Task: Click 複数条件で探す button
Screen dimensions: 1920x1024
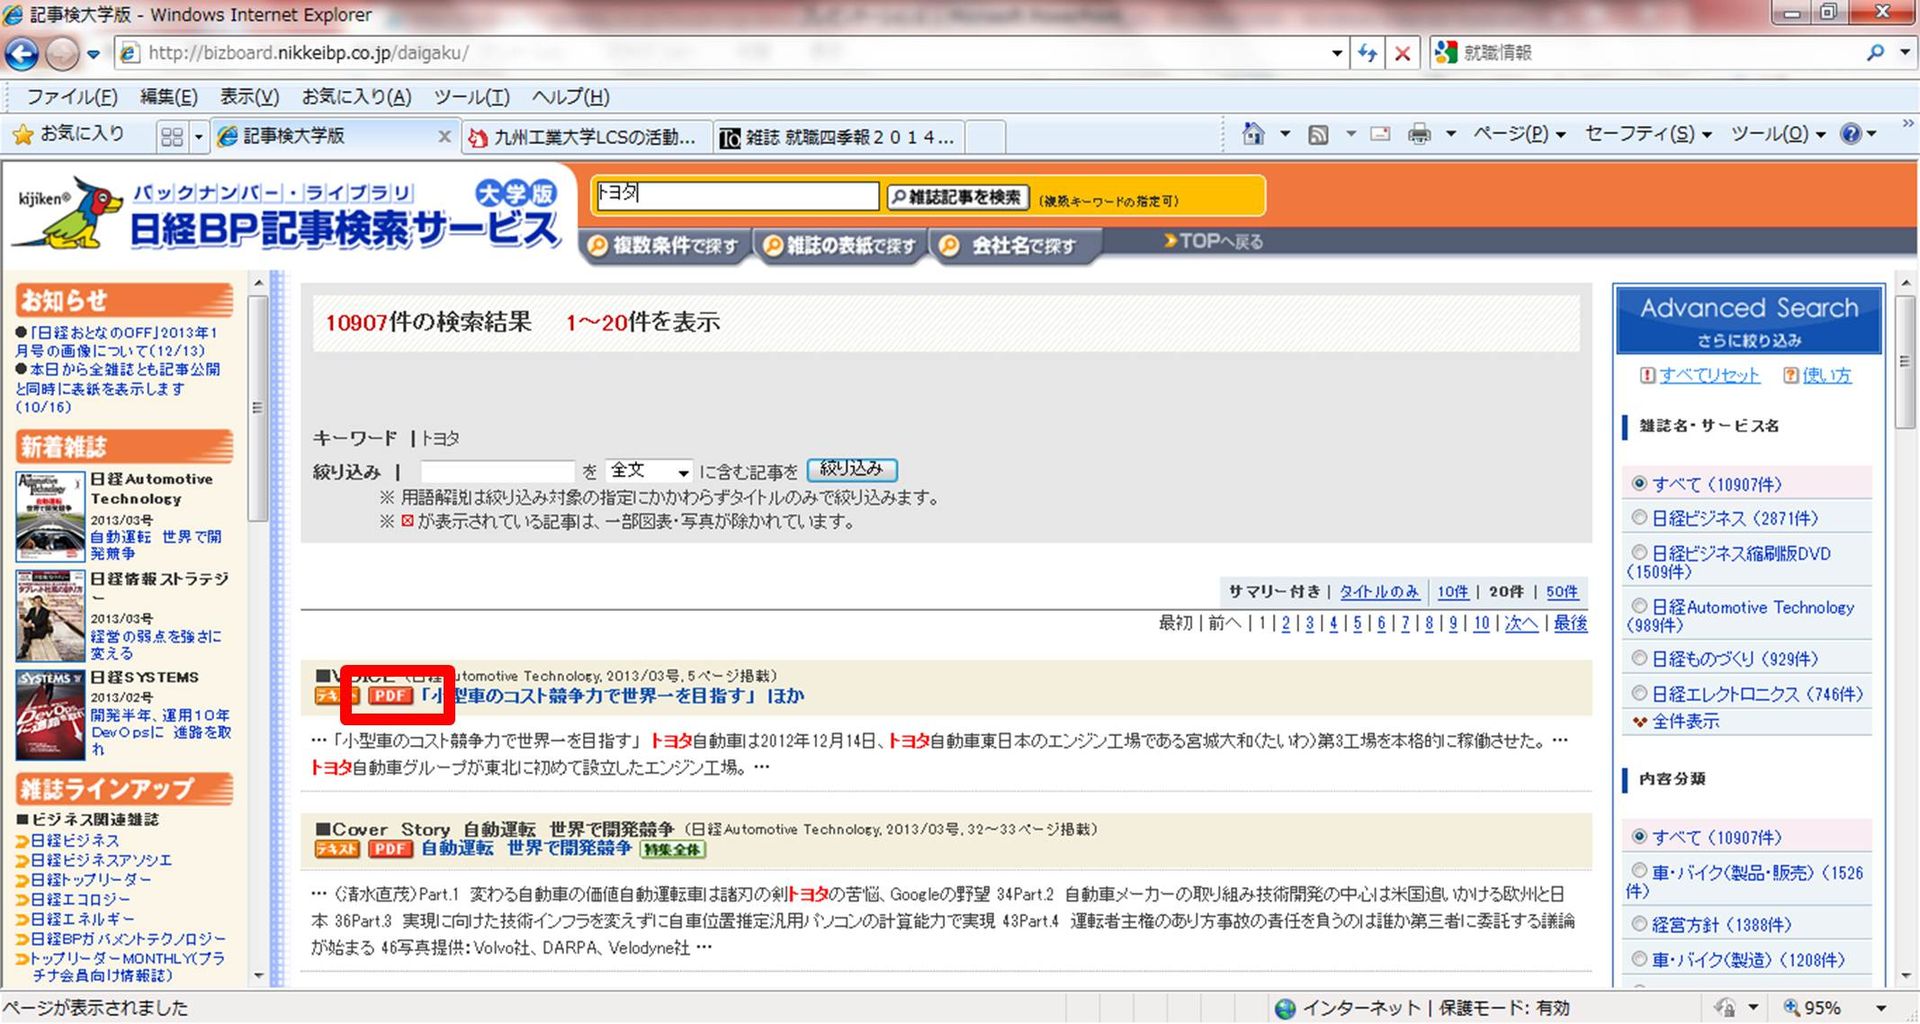Action: coord(664,245)
